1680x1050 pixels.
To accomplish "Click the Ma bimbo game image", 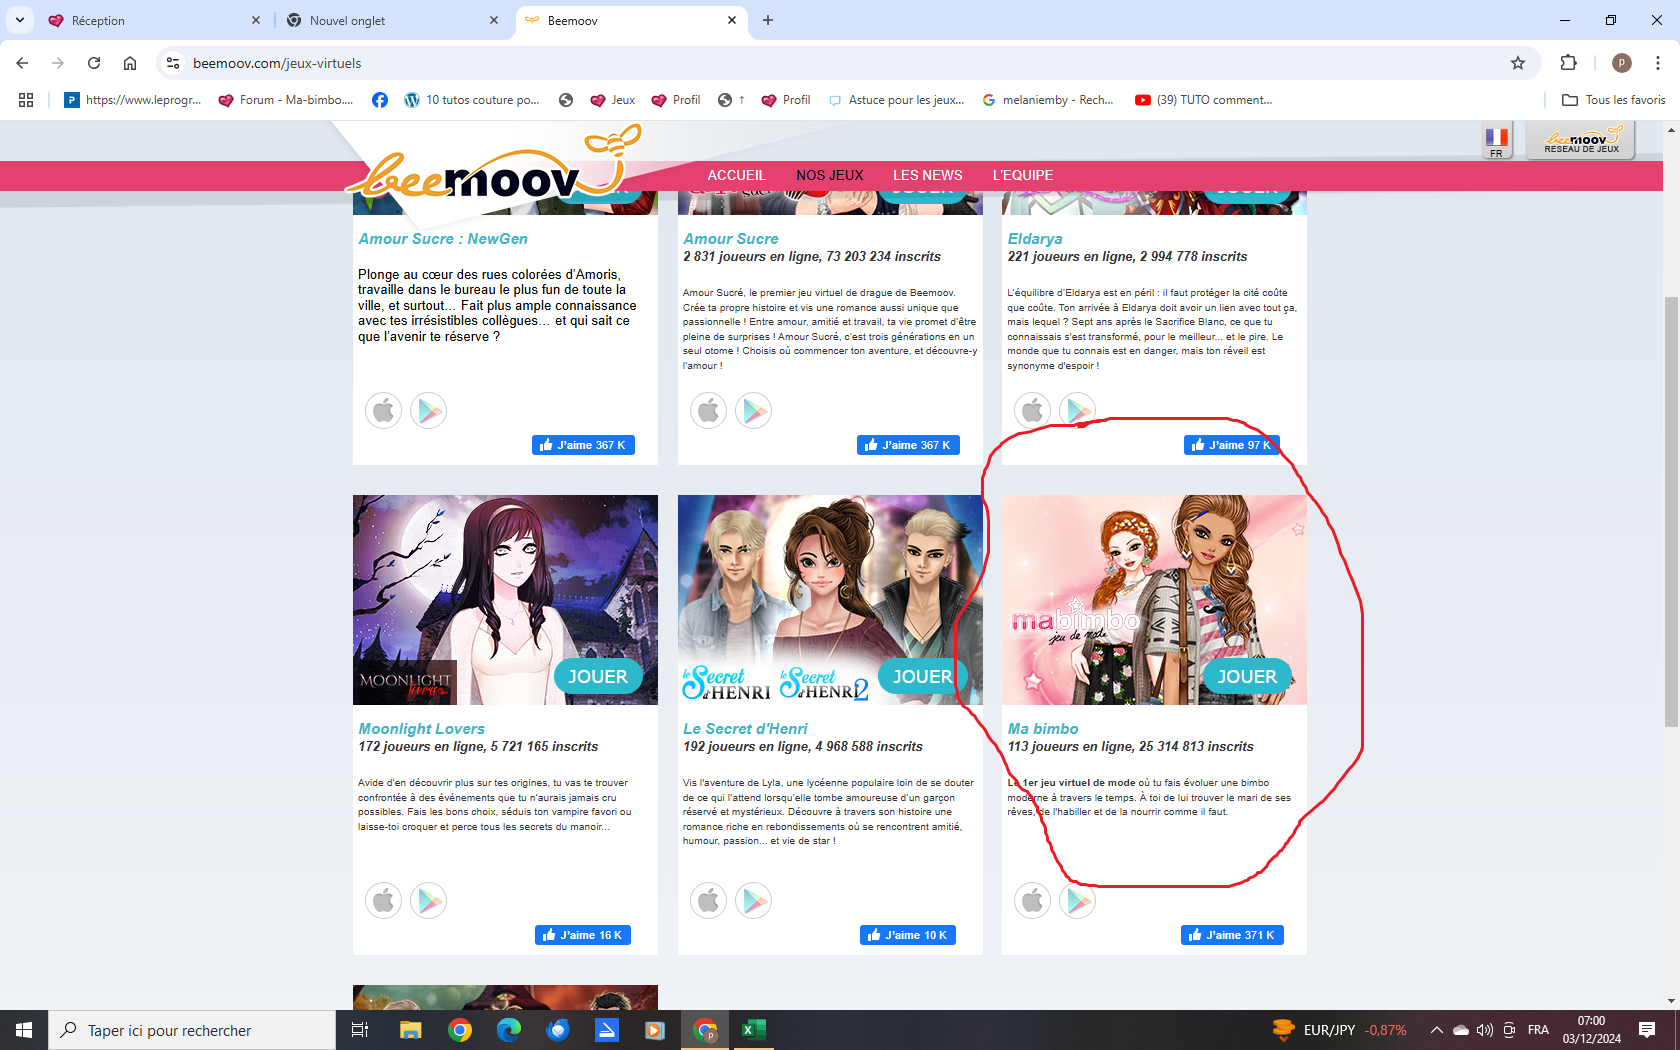I will point(1154,600).
